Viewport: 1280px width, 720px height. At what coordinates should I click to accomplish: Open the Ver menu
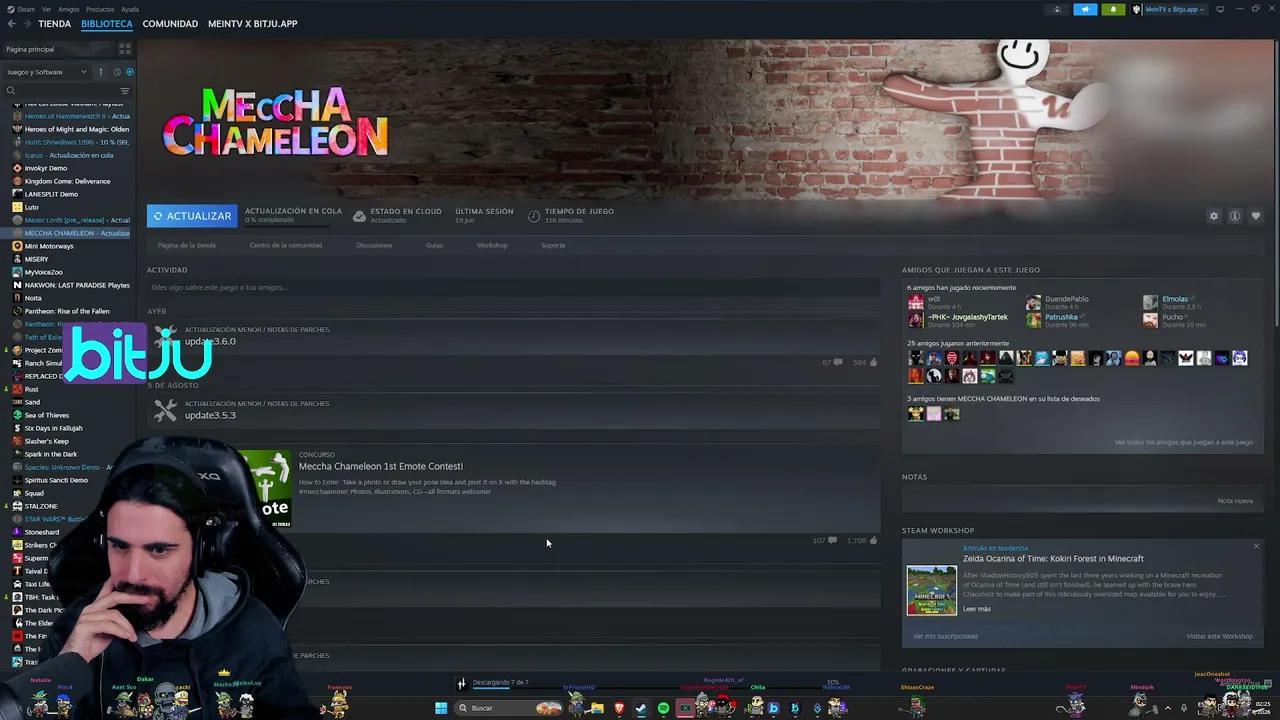coord(47,9)
